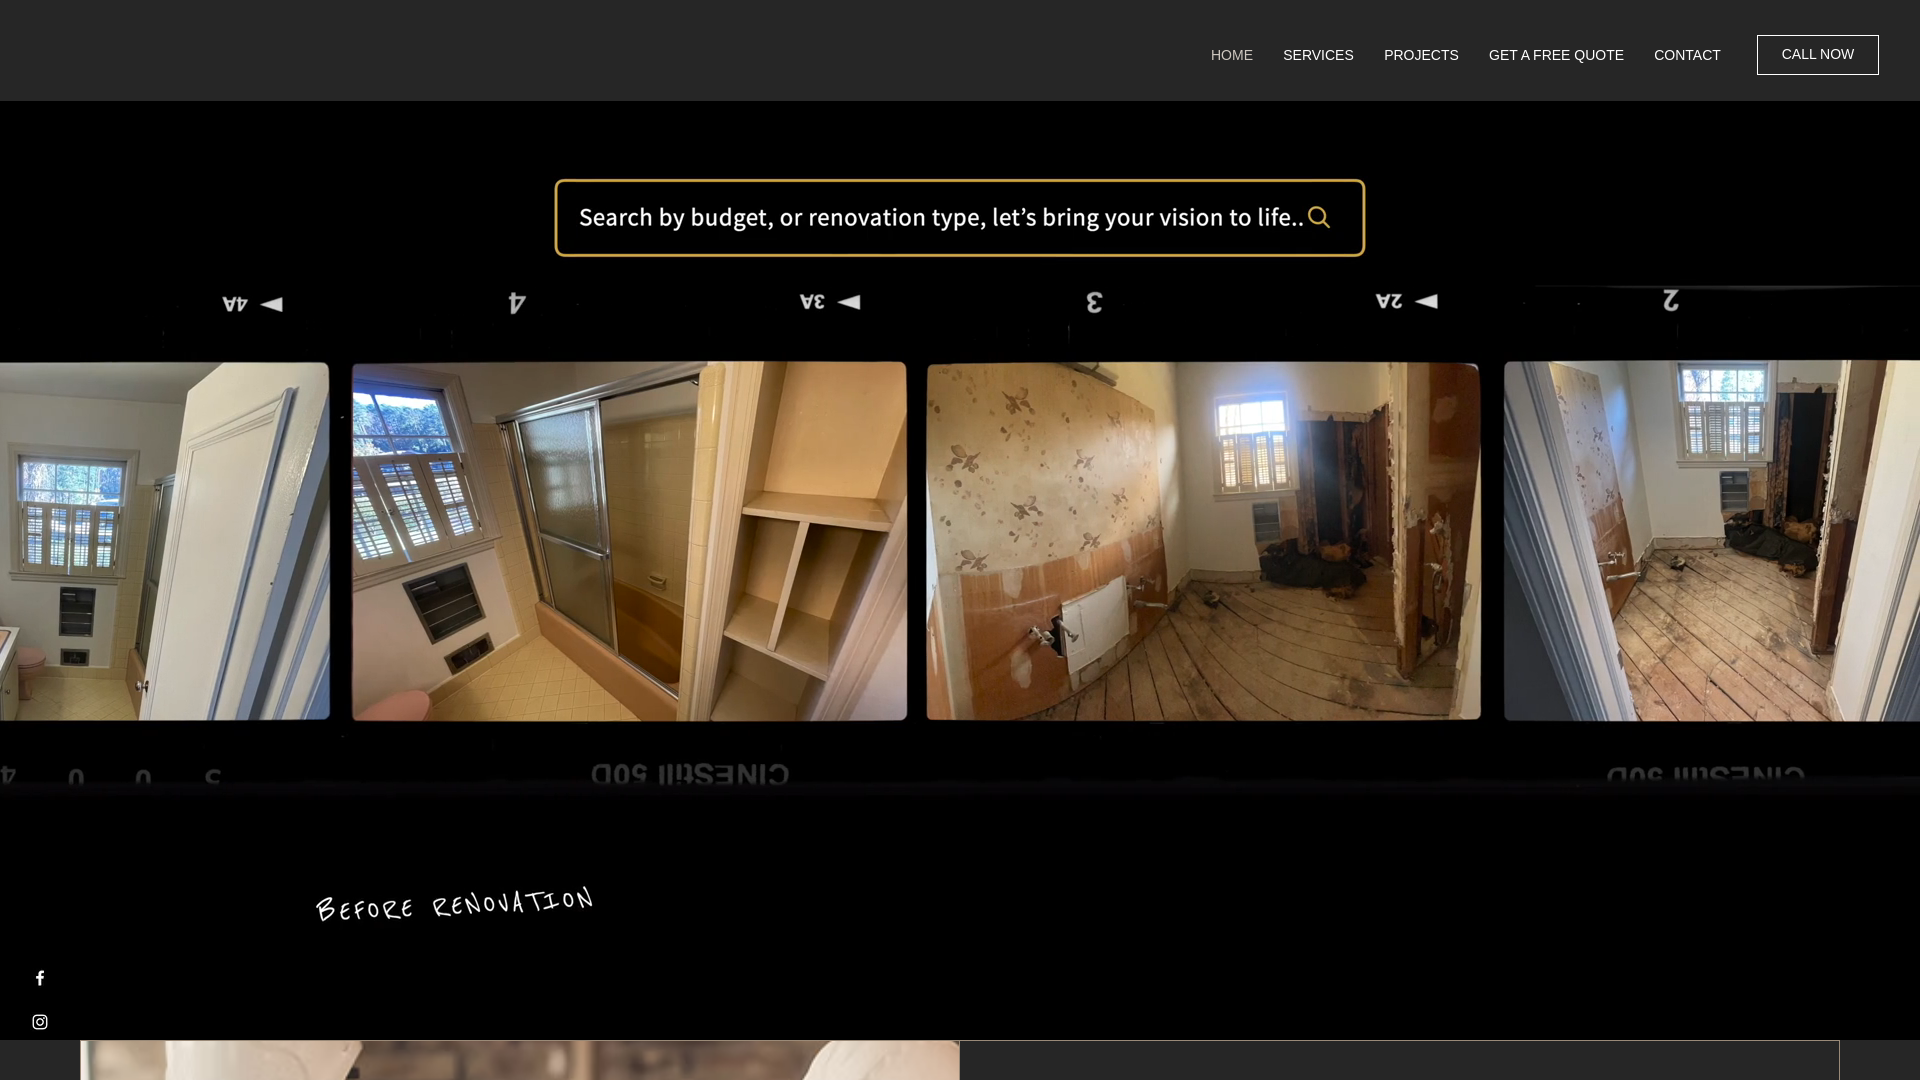Go to the Home menu item
The height and width of the screenshot is (1080, 1920).
(1231, 55)
